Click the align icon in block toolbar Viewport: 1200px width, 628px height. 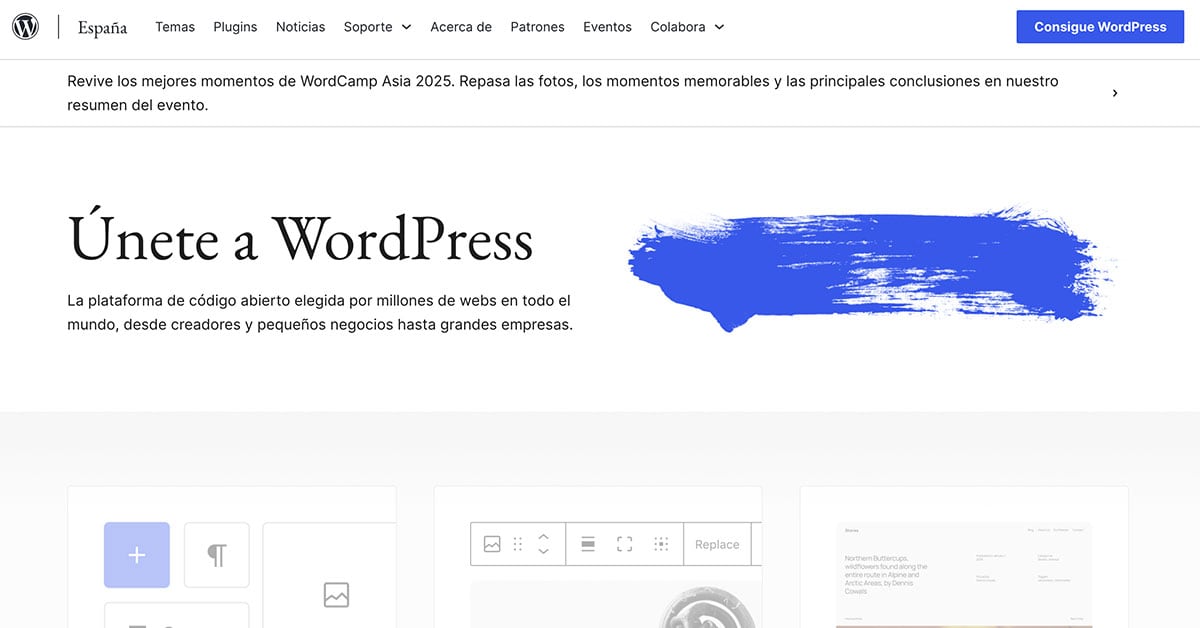click(x=588, y=544)
